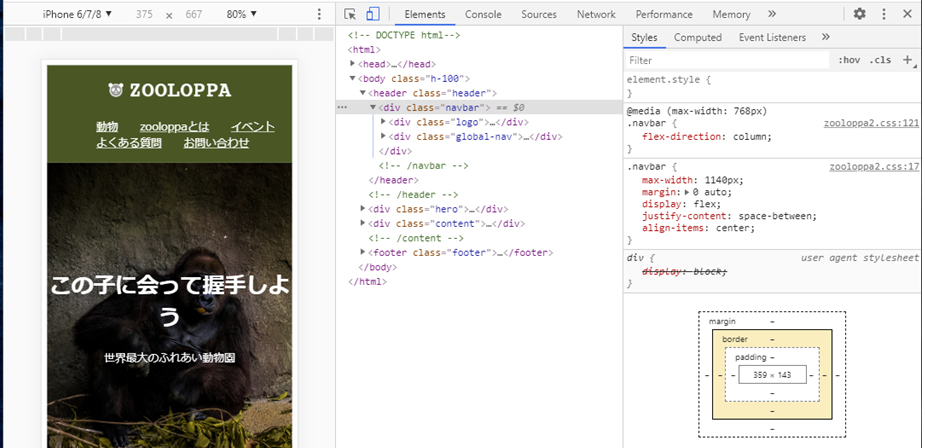Click the zooloppaとは nav link
Viewport: 925px width, 448px height.
tap(175, 127)
